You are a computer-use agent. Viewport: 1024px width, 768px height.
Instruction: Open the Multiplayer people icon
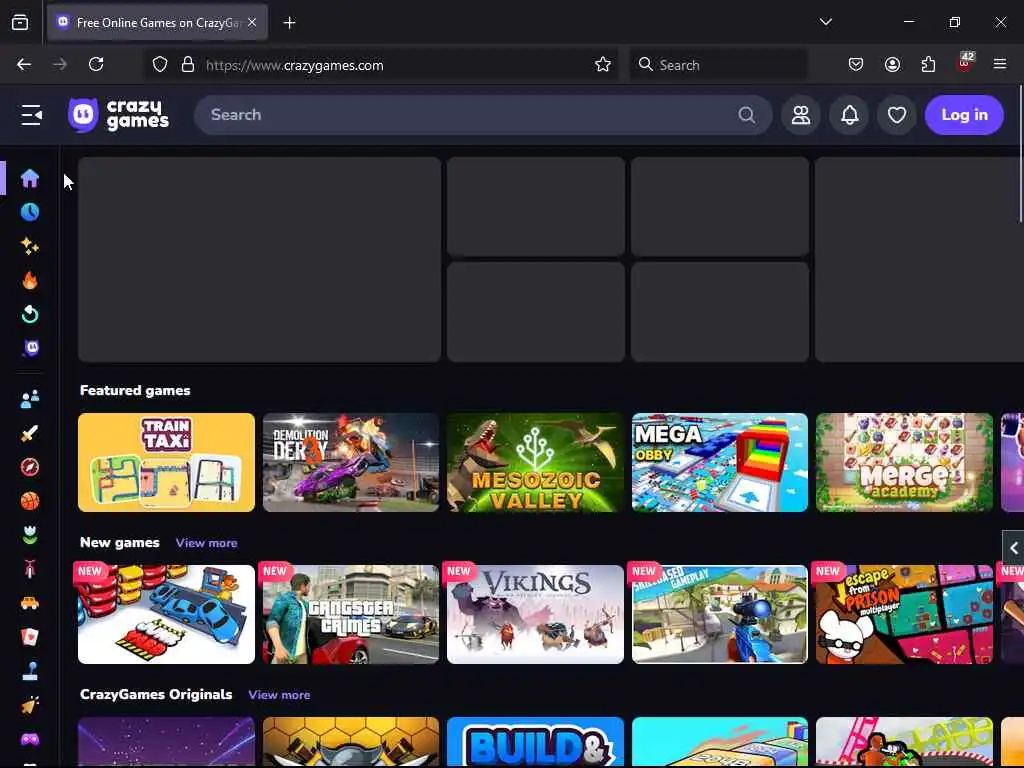point(29,399)
